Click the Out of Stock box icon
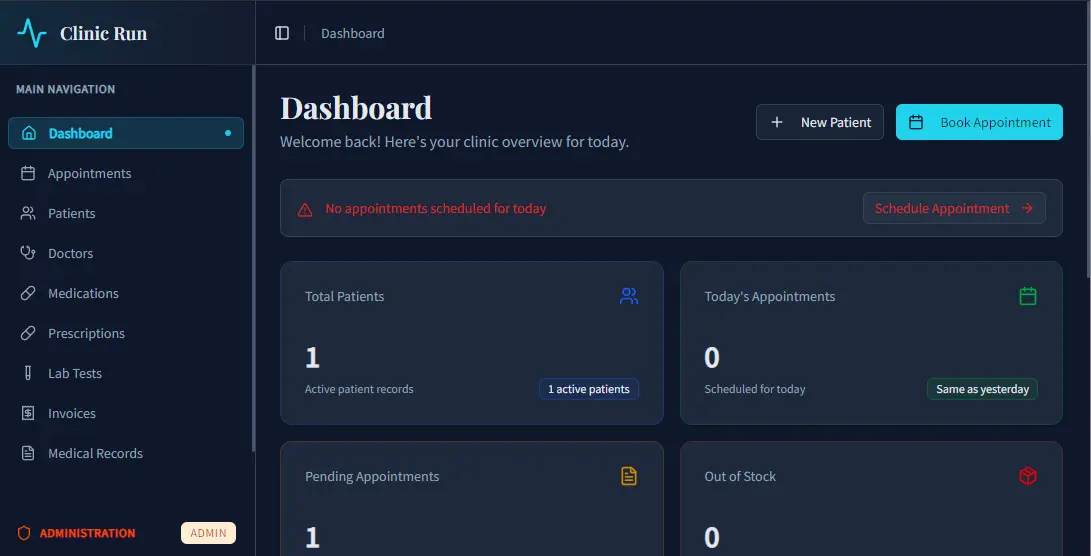Viewport: 1091px width, 556px height. [1027, 476]
